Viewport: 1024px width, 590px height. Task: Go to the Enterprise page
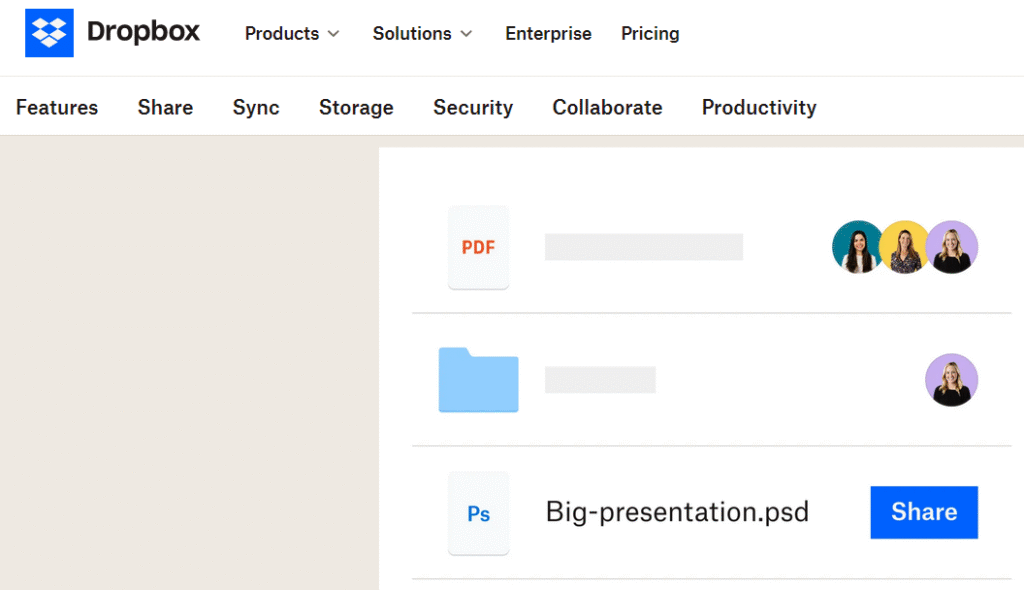click(548, 33)
